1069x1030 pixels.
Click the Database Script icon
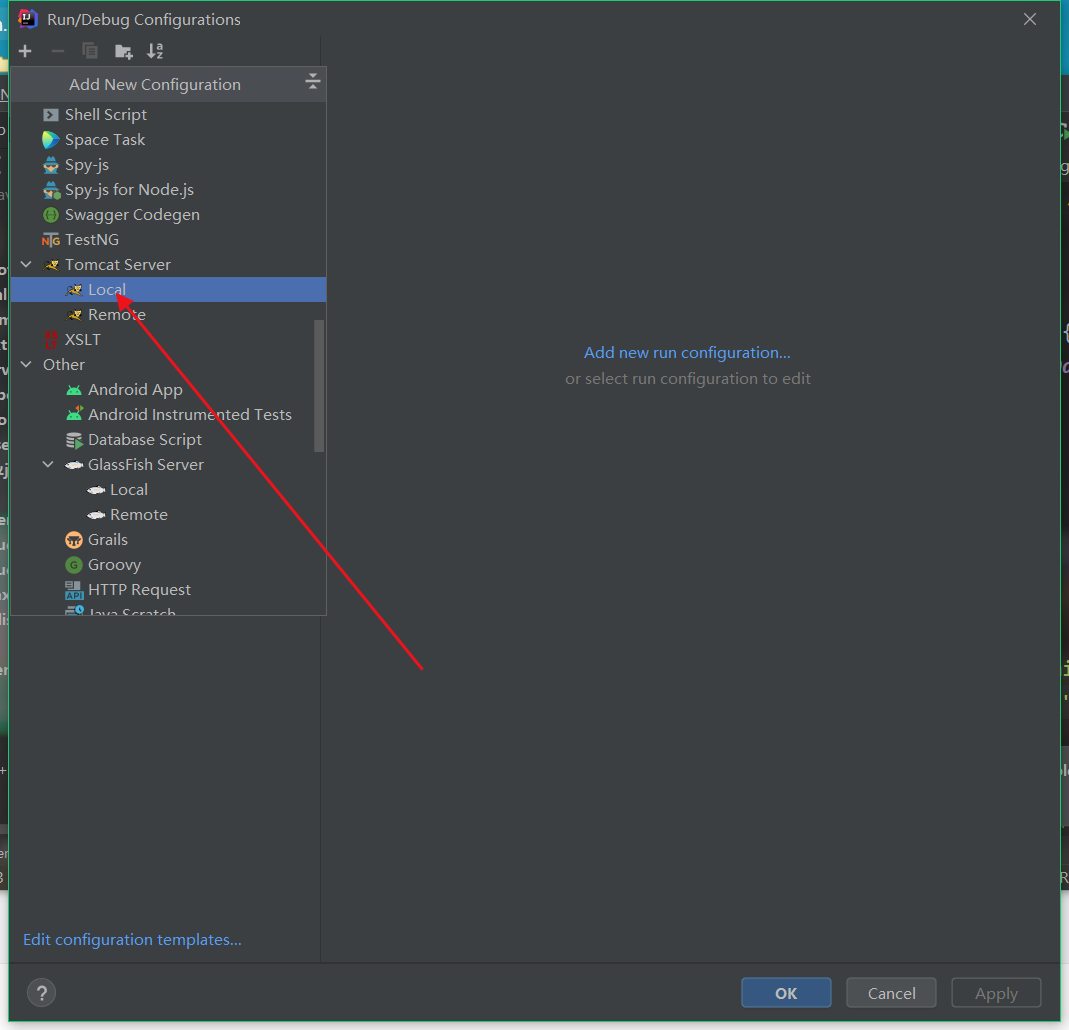tap(74, 440)
